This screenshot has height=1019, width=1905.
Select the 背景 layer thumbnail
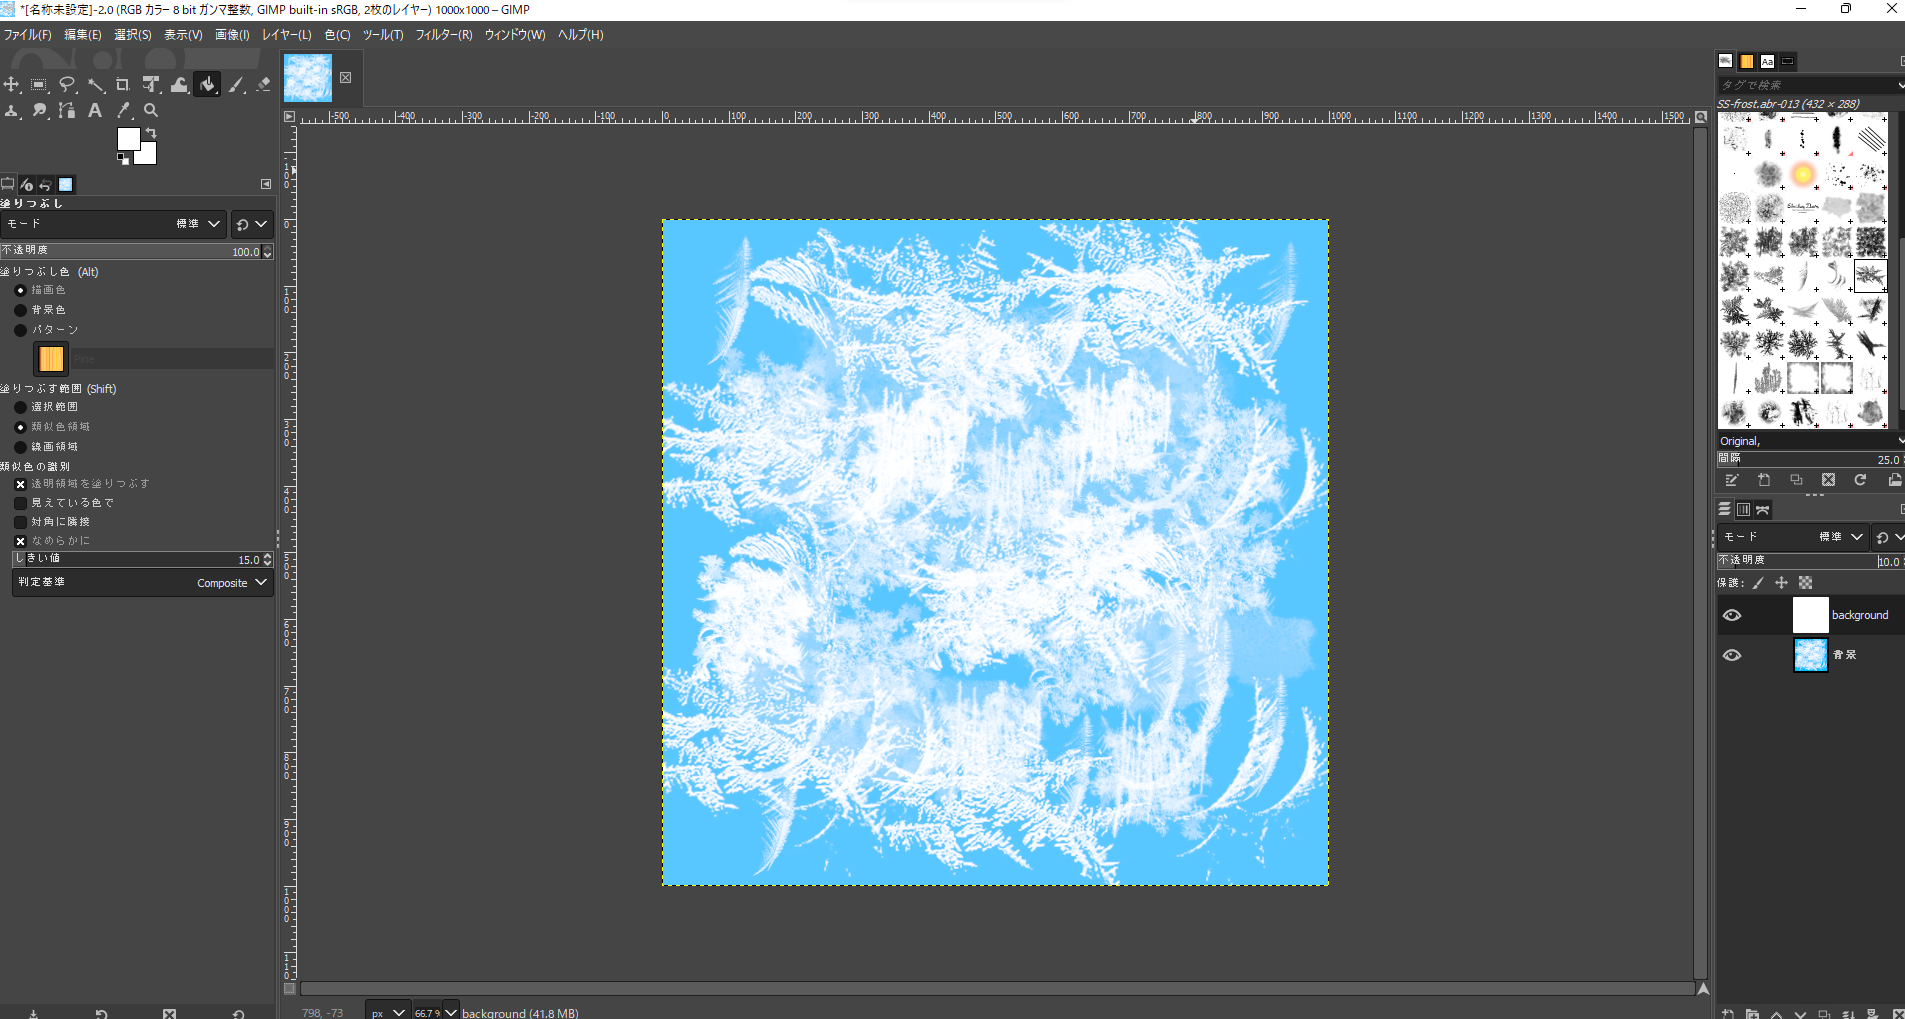click(1810, 655)
